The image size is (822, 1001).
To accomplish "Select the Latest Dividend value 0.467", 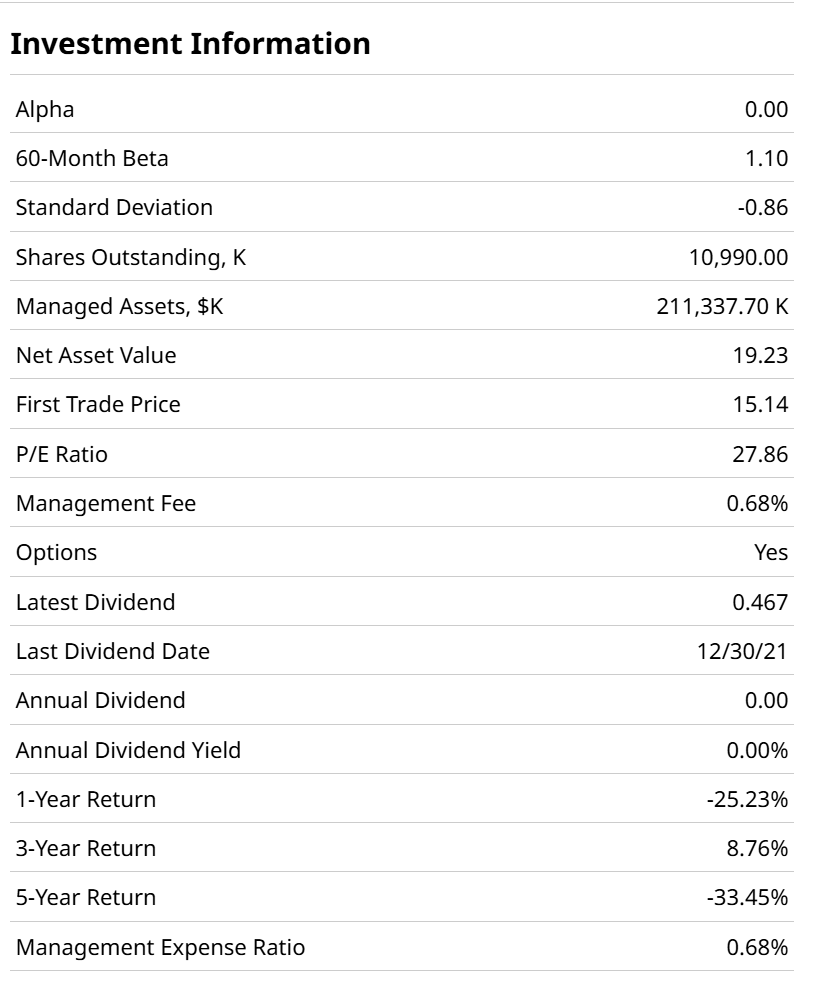I will 760,603.
